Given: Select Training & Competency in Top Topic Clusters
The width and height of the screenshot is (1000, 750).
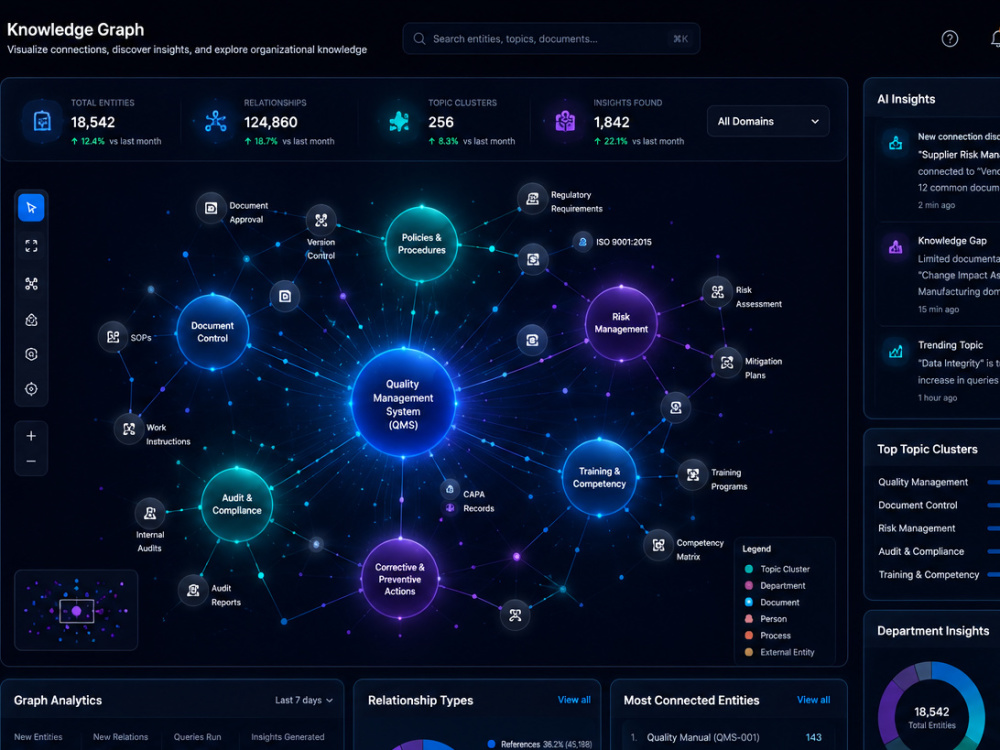Looking at the screenshot, I should pyautogui.click(x=929, y=575).
